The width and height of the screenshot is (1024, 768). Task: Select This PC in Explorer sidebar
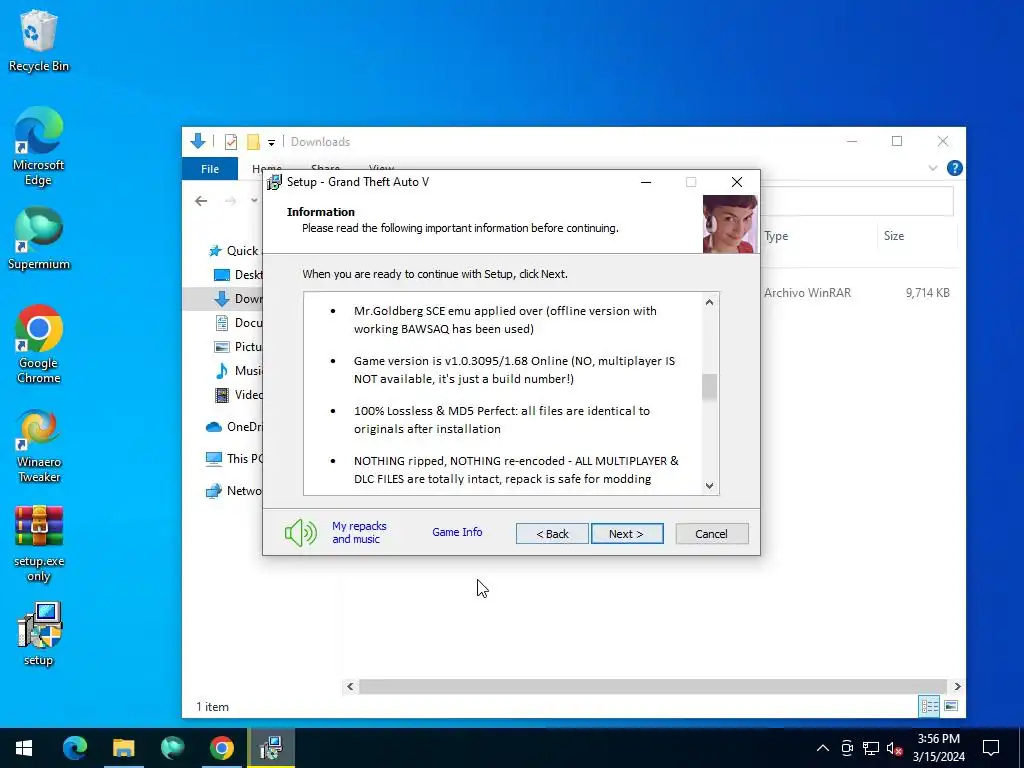[234, 459]
